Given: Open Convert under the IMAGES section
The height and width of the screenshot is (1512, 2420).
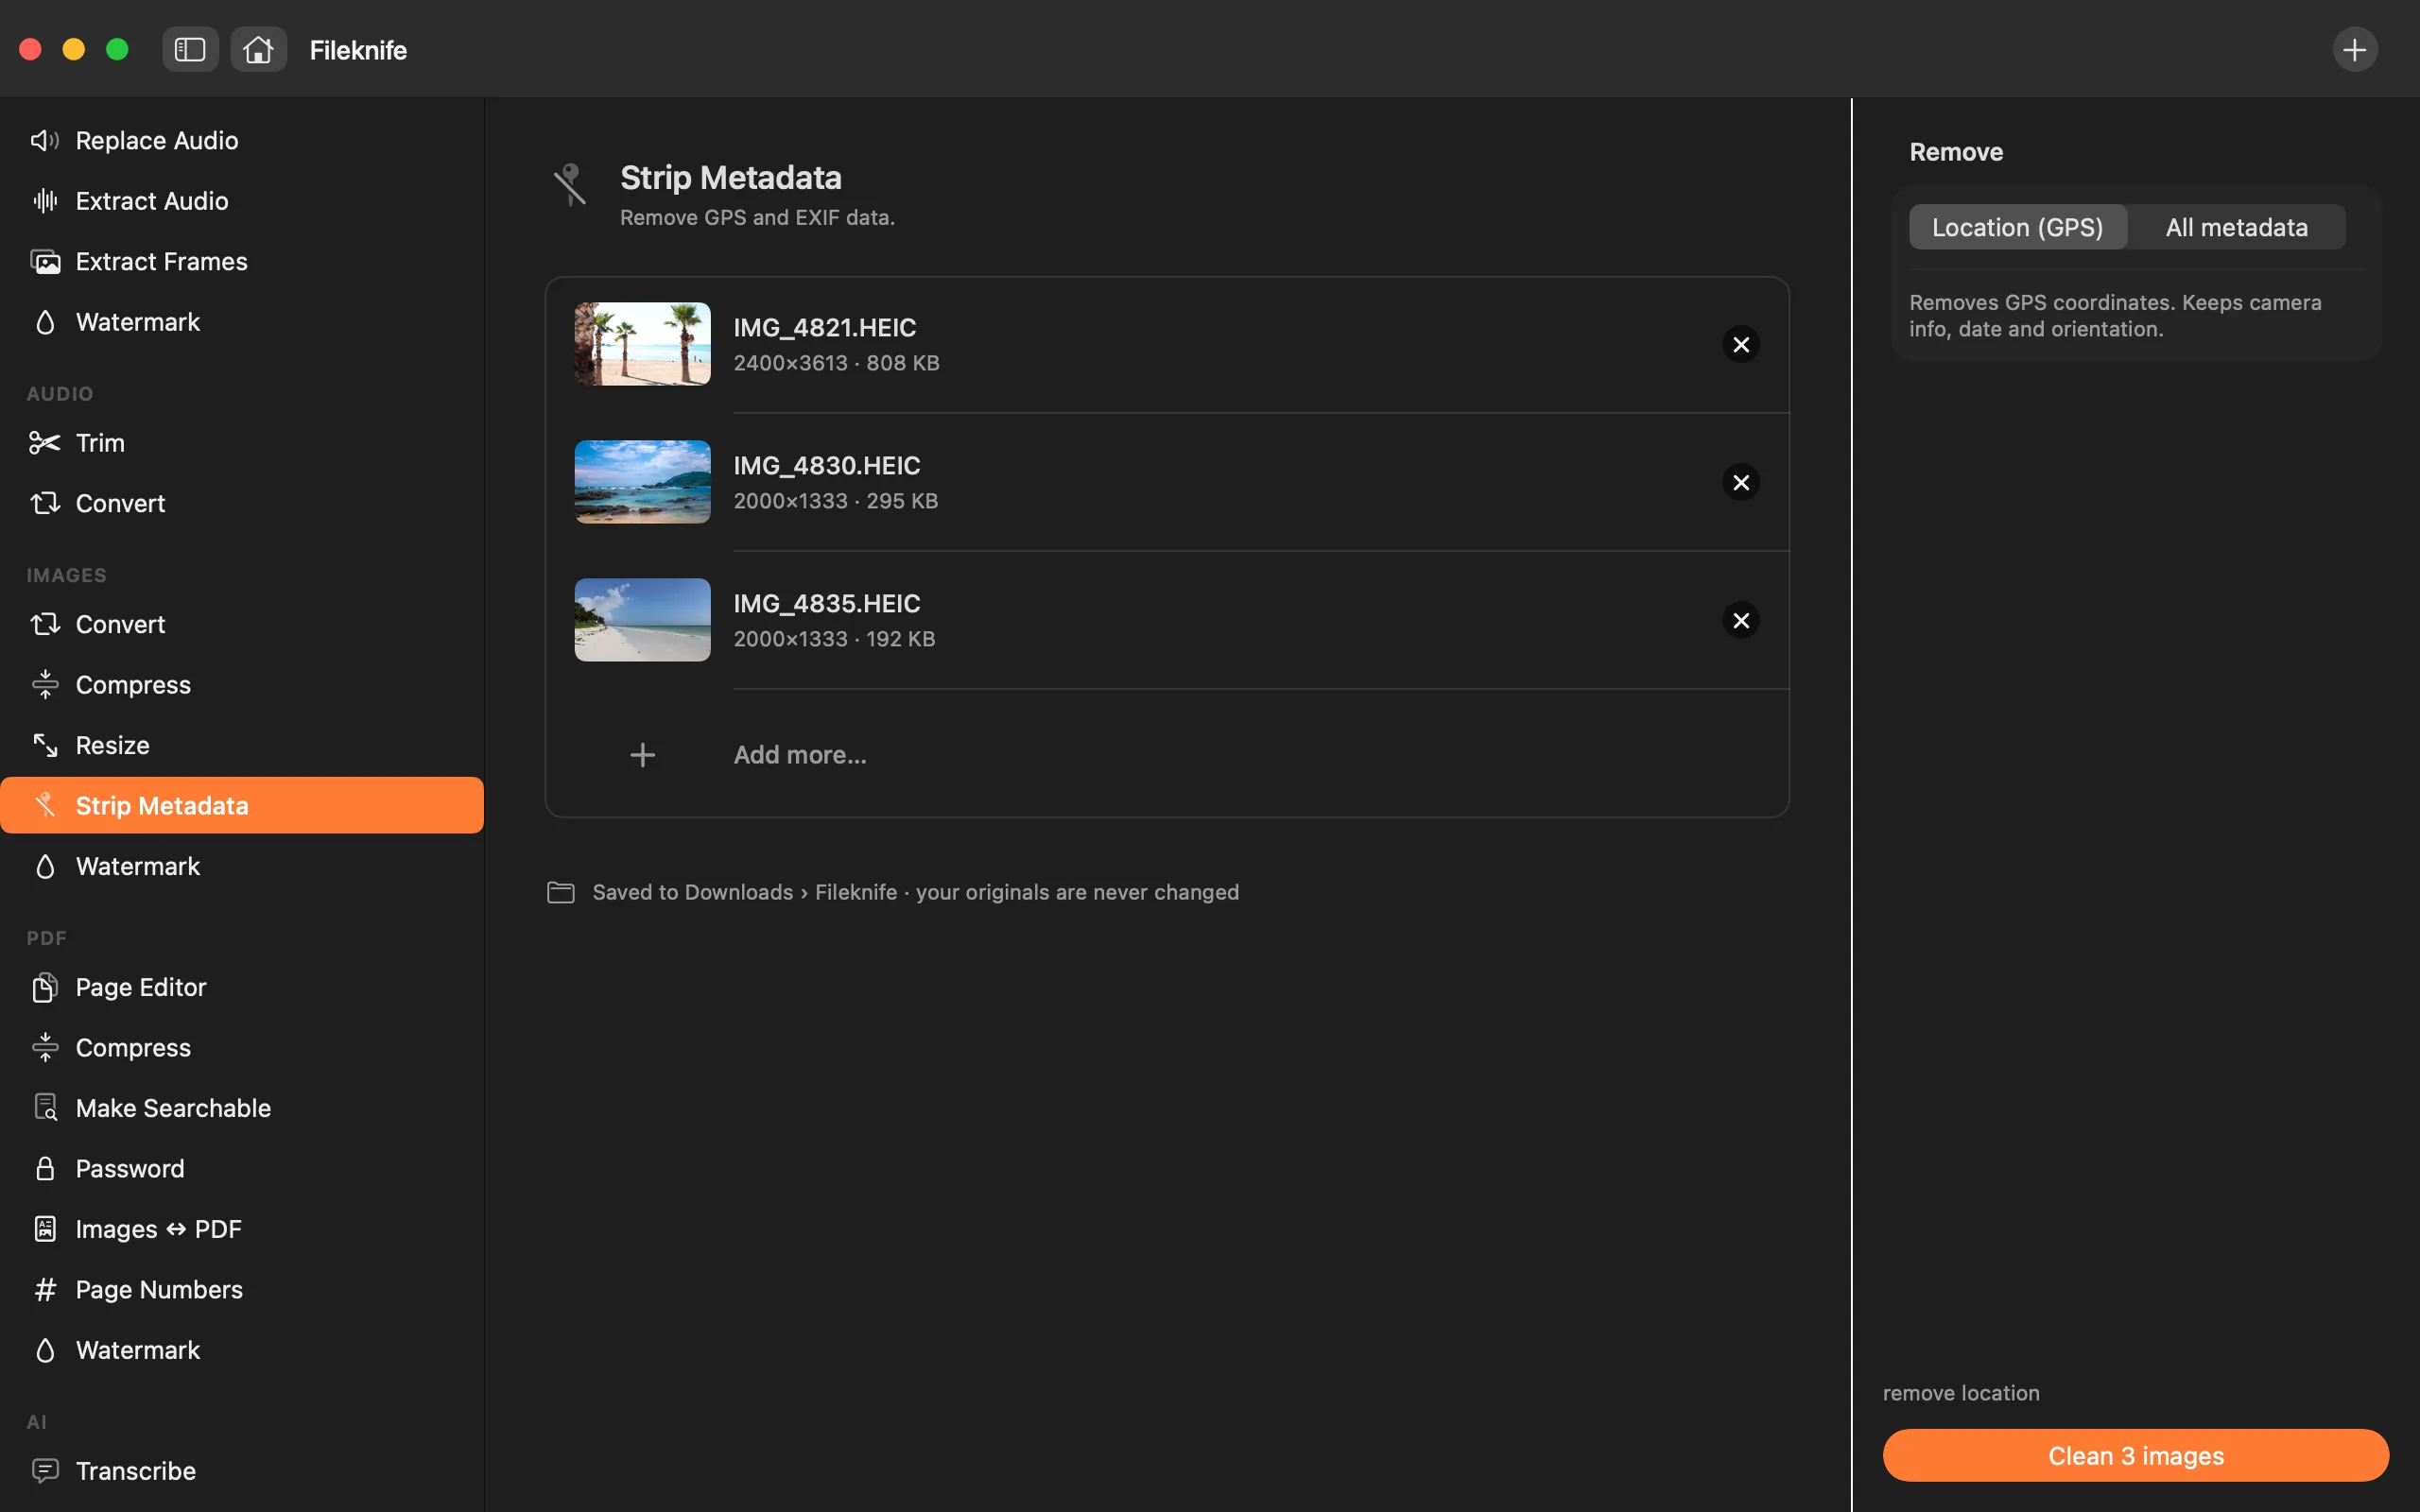Looking at the screenshot, I should [242, 624].
